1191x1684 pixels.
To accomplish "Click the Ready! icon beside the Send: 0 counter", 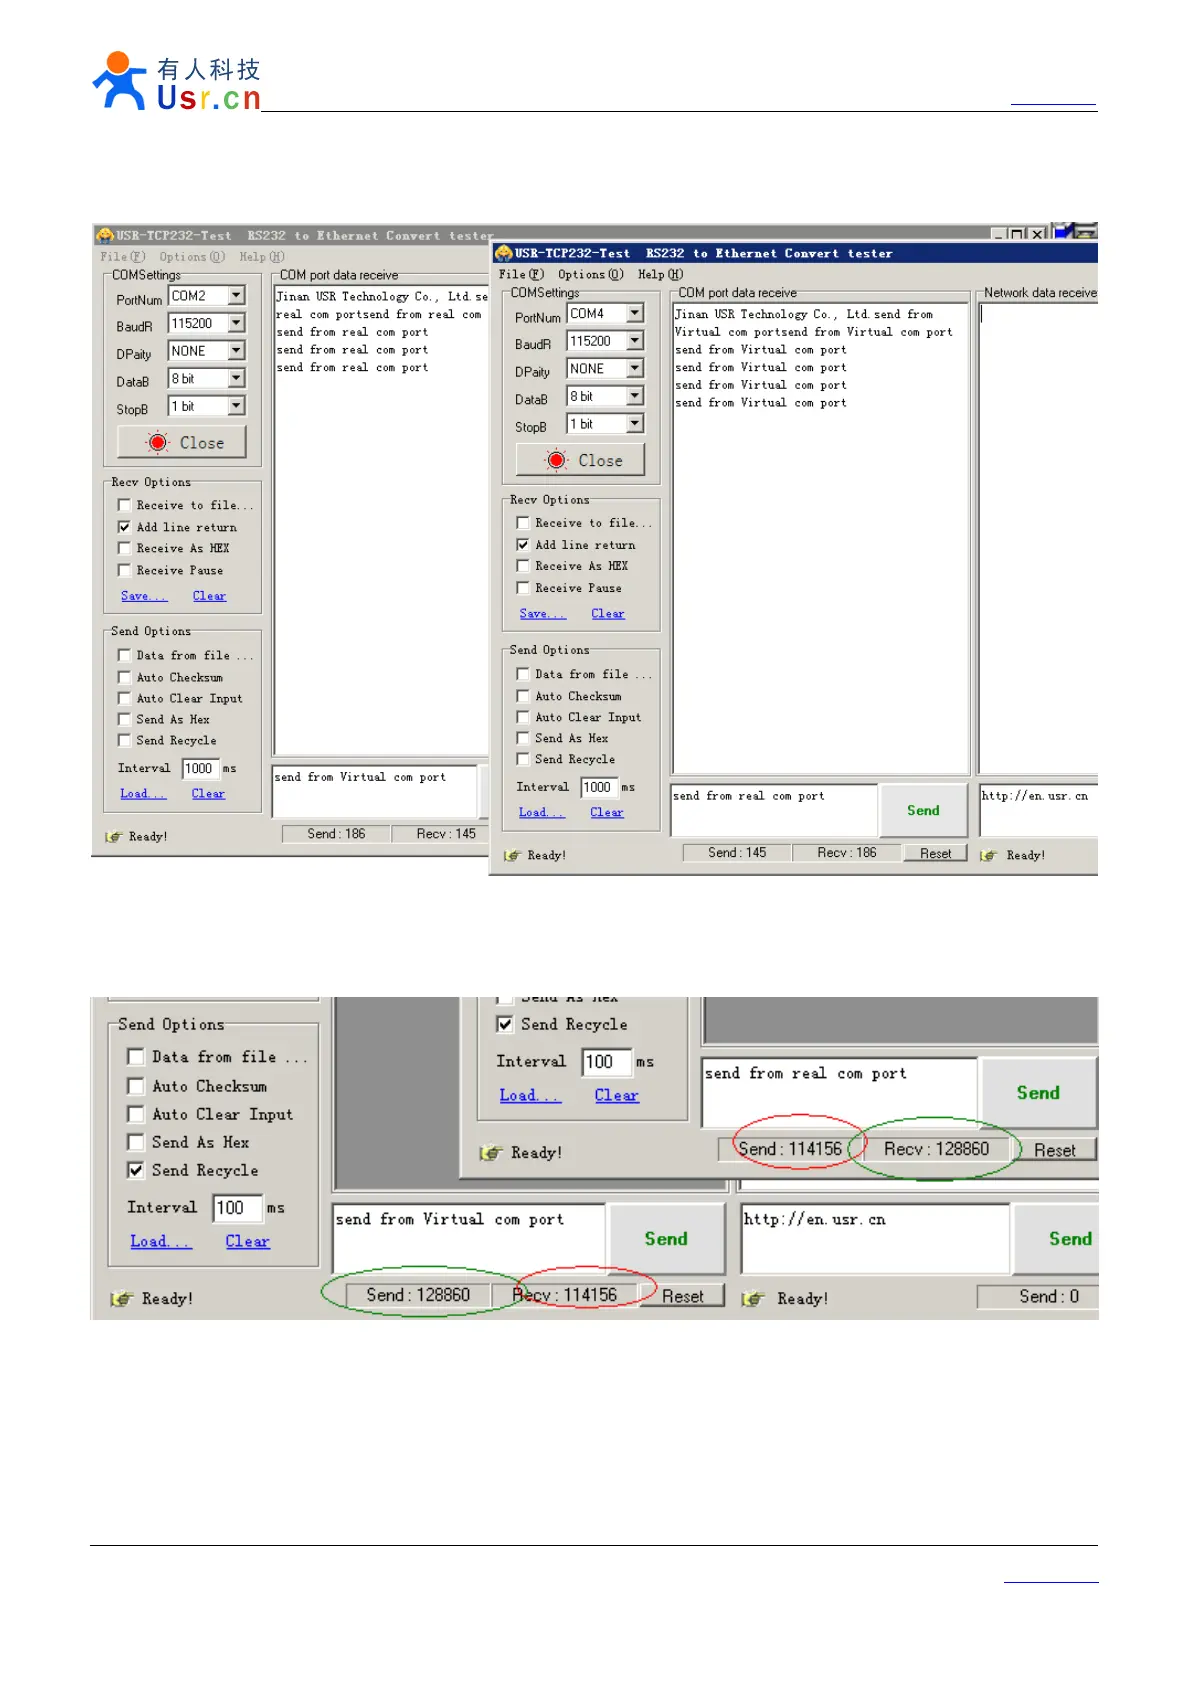I will pos(752,1298).
